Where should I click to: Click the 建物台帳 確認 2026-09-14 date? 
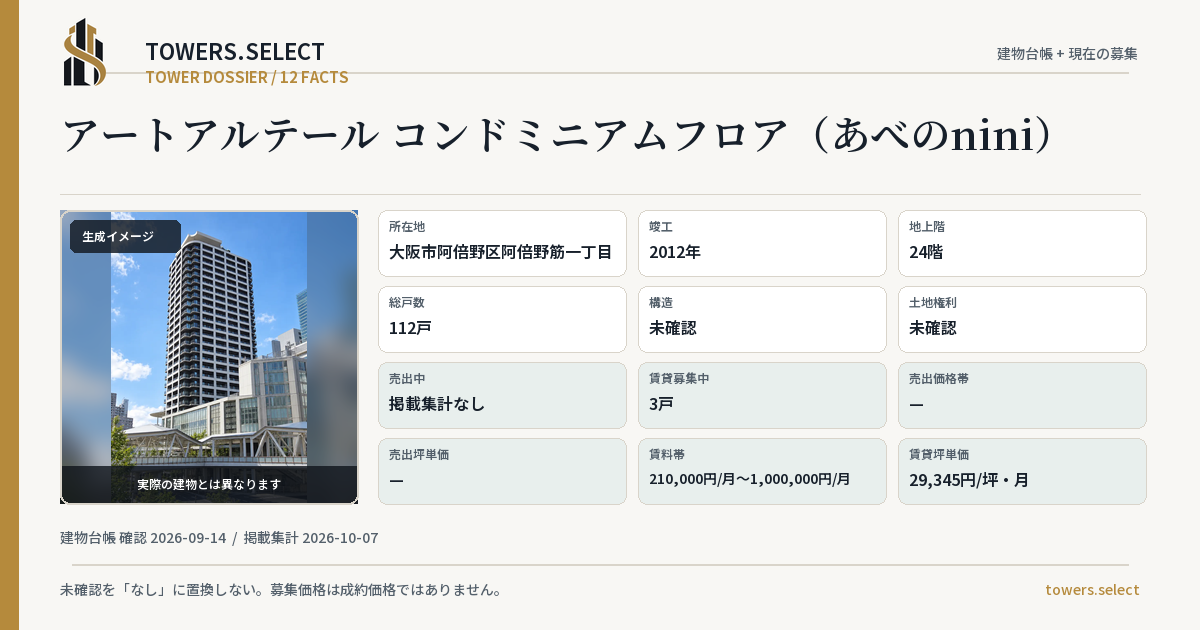point(143,538)
